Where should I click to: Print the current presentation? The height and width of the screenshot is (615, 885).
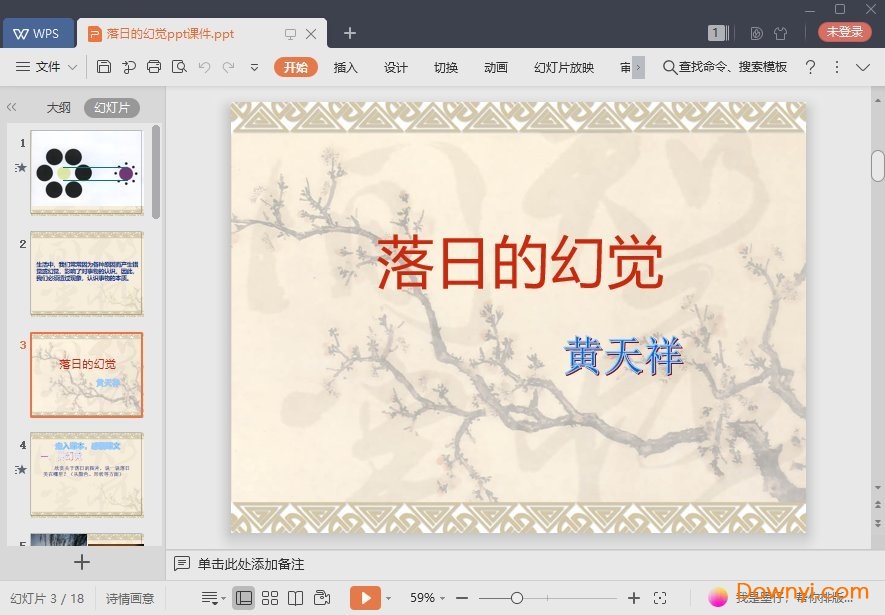[x=154, y=67]
